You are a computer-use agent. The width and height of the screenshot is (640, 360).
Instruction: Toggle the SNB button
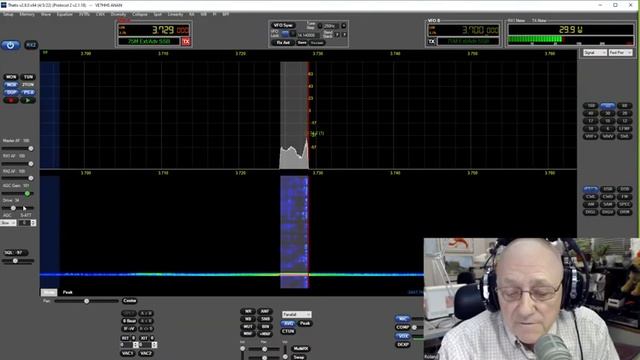pyautogui.click(x=265, y=319)
